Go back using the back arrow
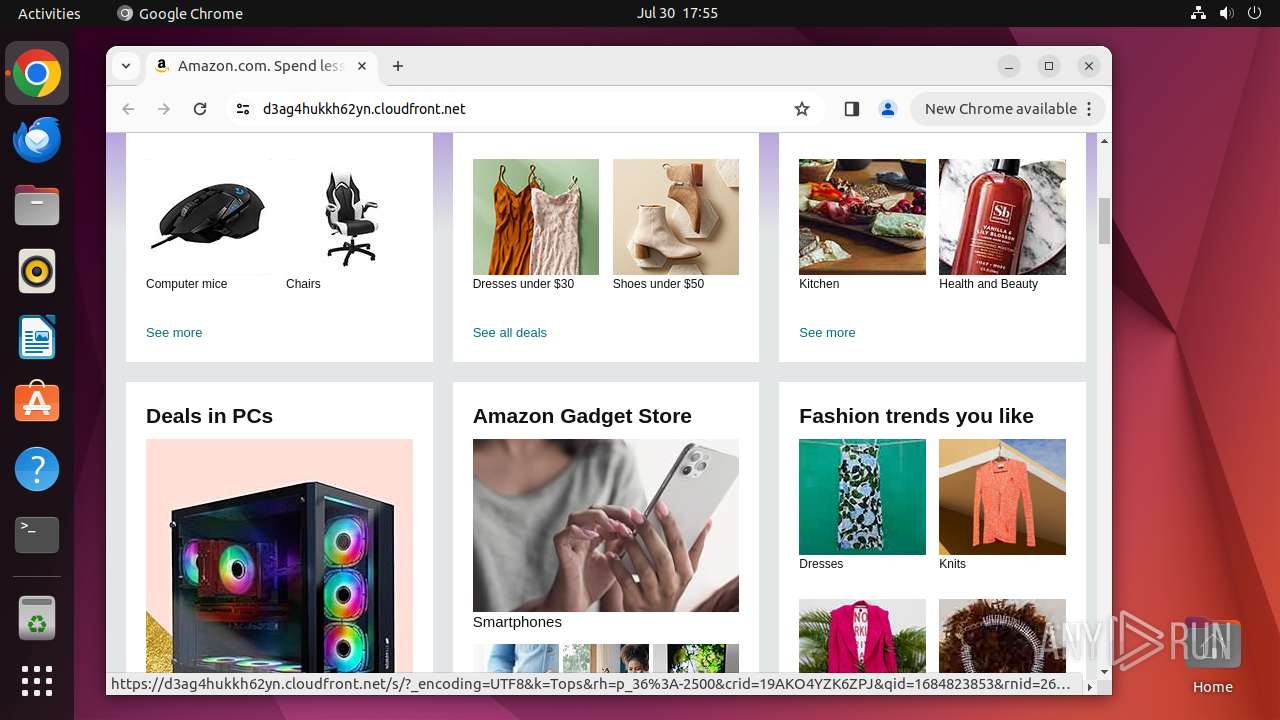This screenshot has height=720, width=1280. (x=128, y=109)
